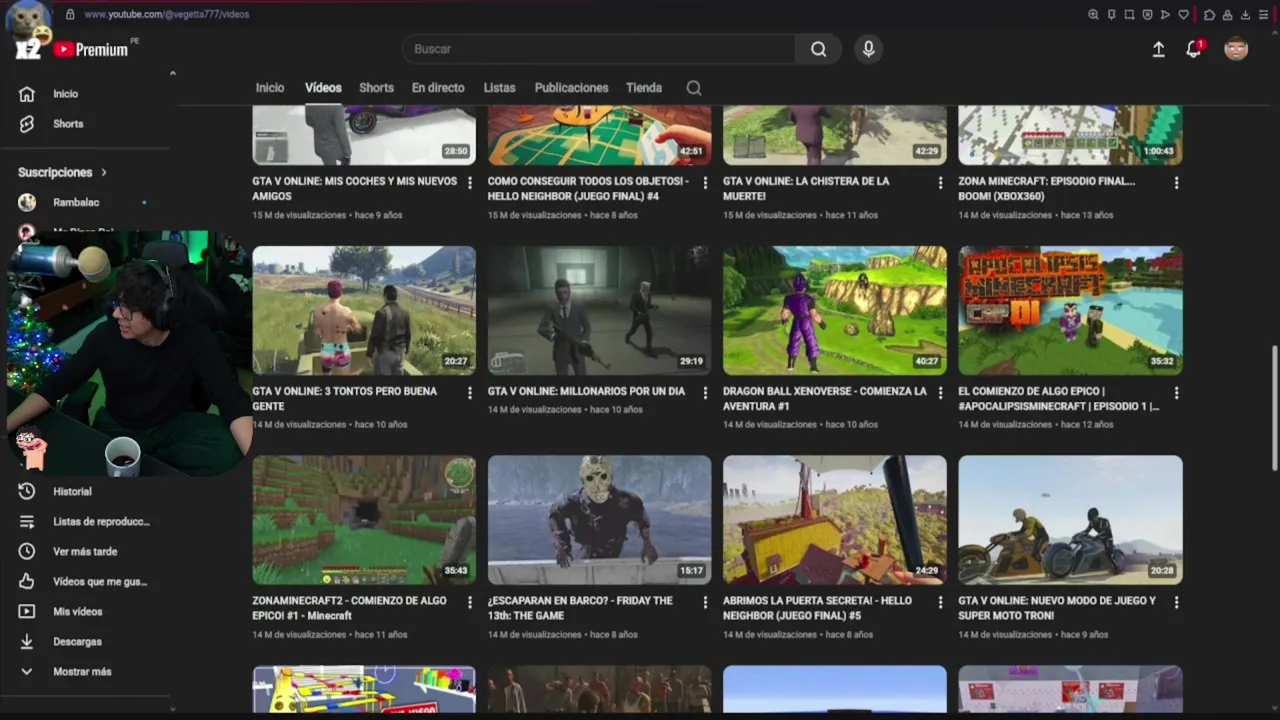Open video title GTA V ONLINE: 3 TONTOS PERO BUENA GENTE
The image size is (1280, 720).
345,399
